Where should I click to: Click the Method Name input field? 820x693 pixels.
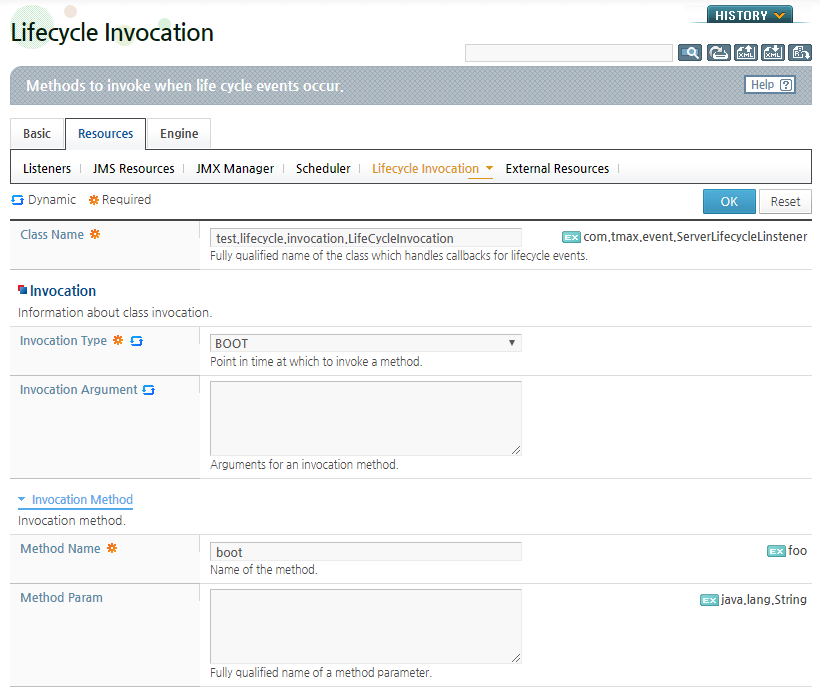[366, 552]
